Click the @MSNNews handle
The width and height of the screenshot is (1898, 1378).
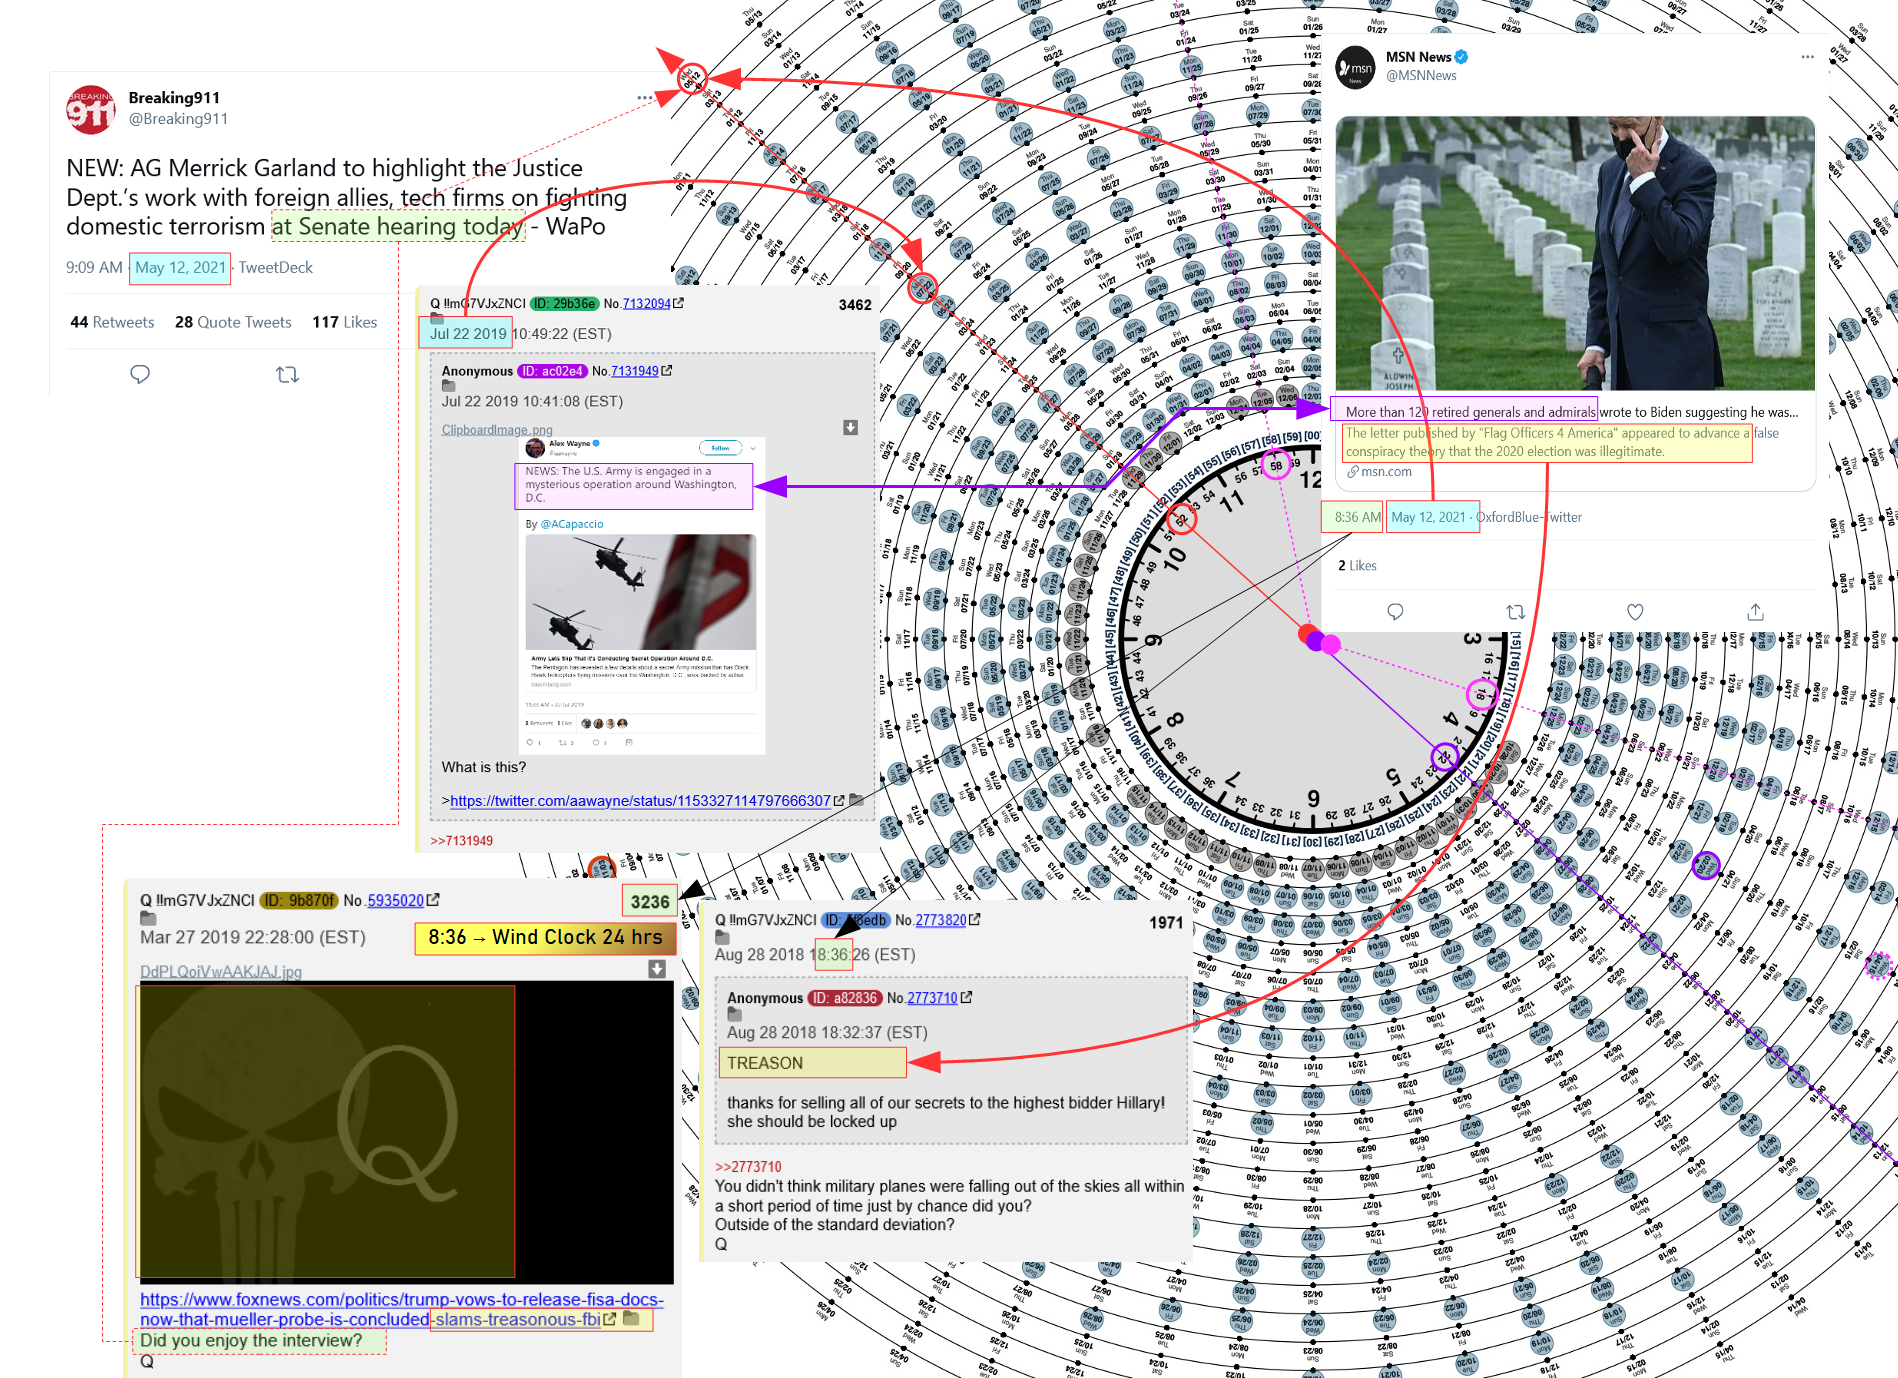(1421, 76)
